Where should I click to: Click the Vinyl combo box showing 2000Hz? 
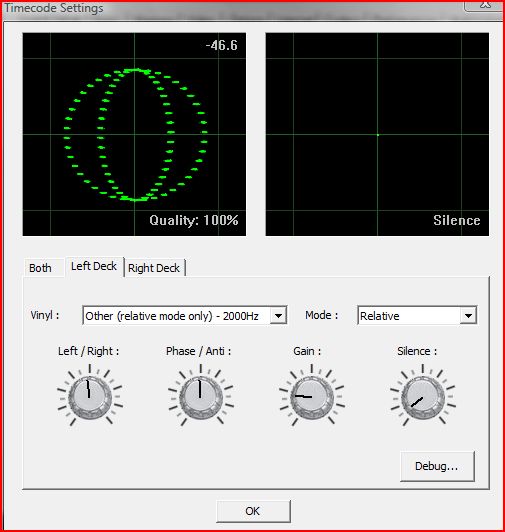pos(185,316)
